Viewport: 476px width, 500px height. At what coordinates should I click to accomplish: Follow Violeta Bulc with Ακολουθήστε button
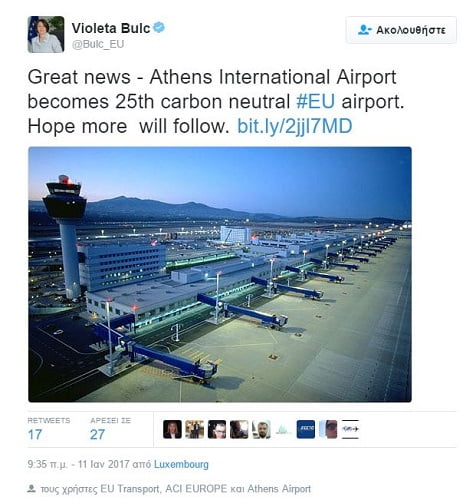[401, 30]
